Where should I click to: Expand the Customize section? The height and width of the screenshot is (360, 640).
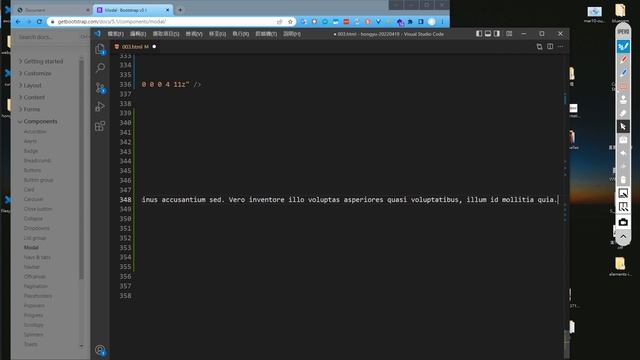35,73
